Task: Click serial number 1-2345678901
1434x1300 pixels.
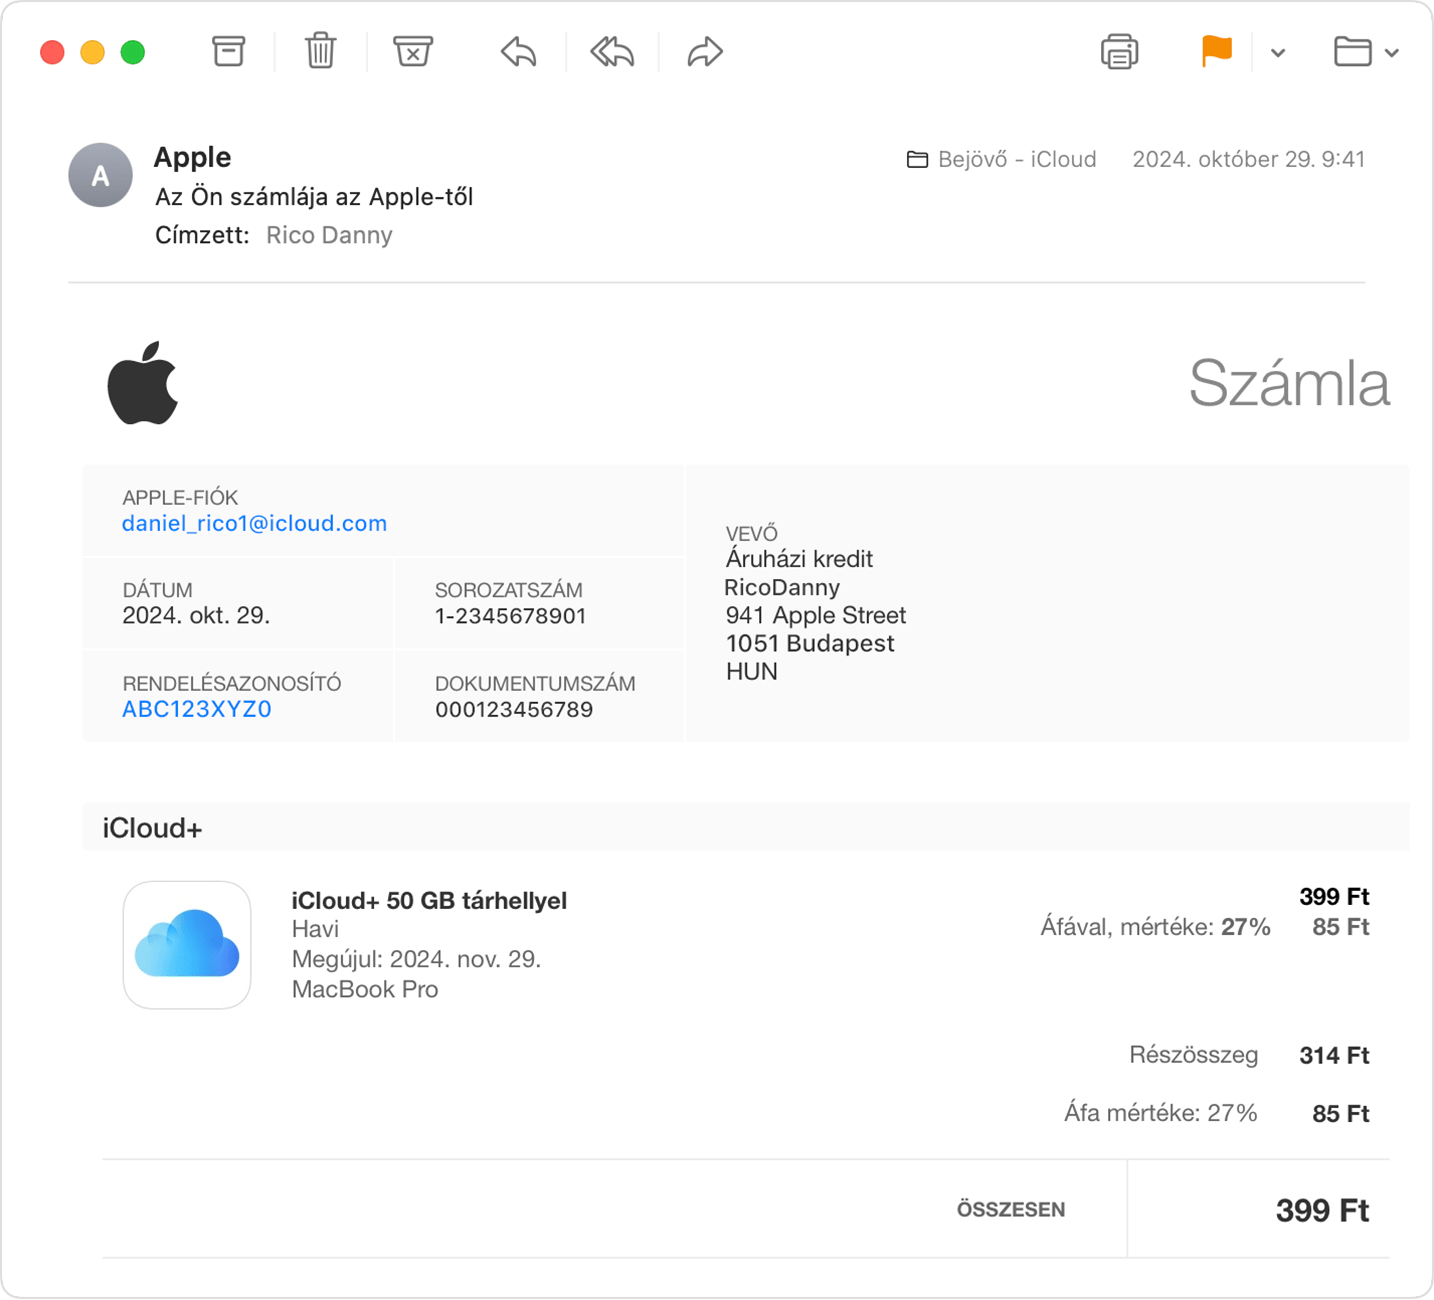Action: pyautogui.click(x=510, y=616)
